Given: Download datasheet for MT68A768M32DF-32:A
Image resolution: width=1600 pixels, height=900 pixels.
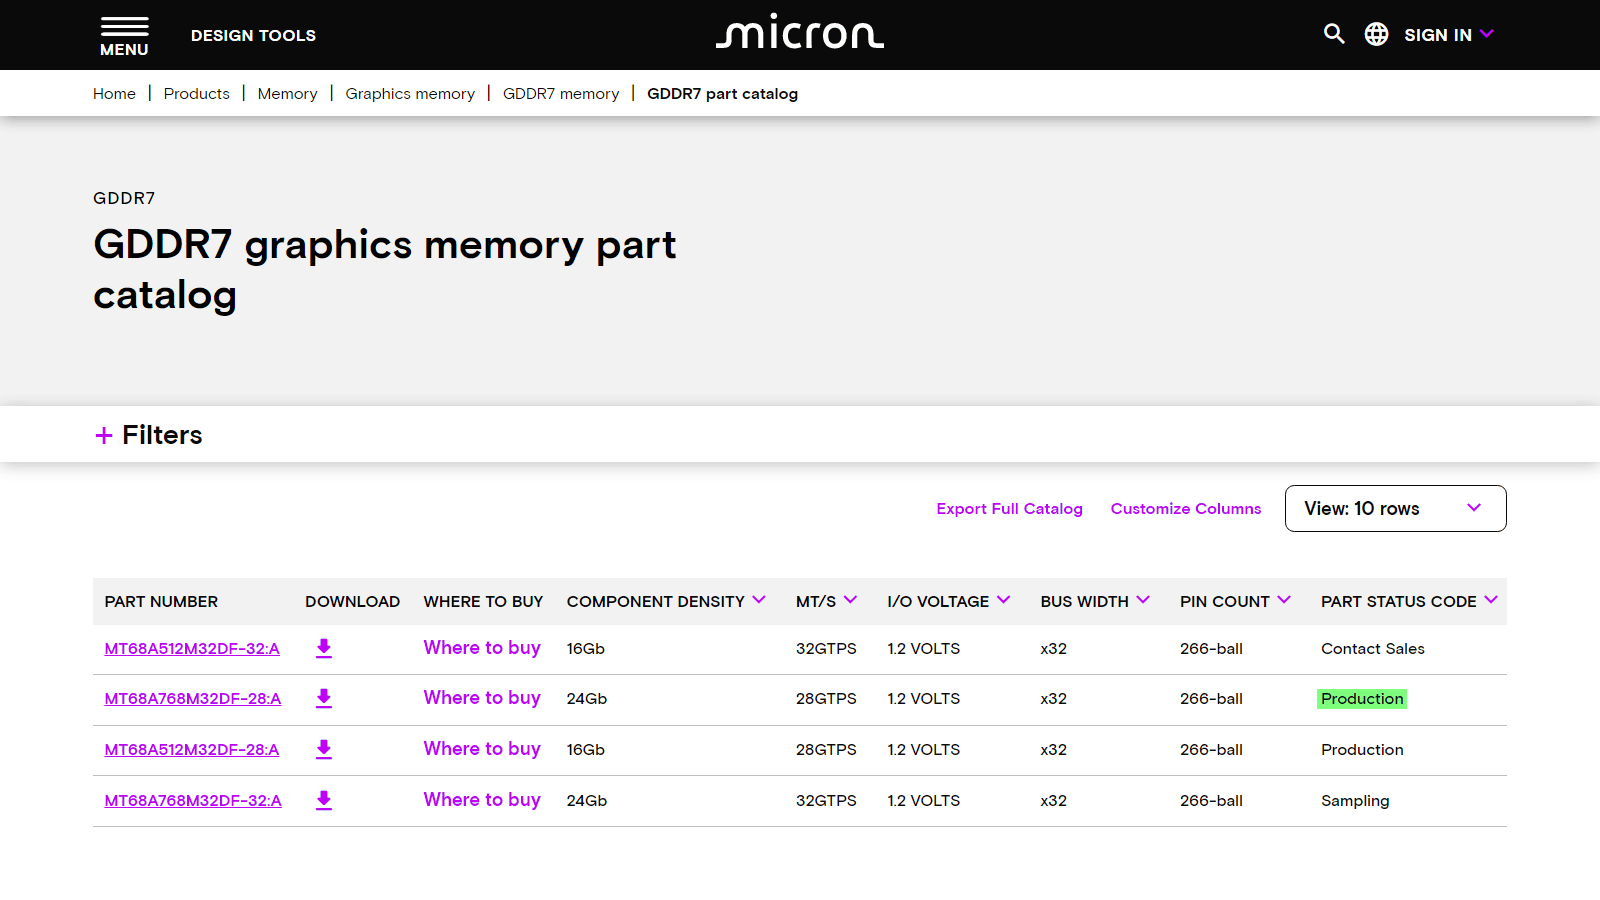Looking at the screenshot, I should 324,801.
